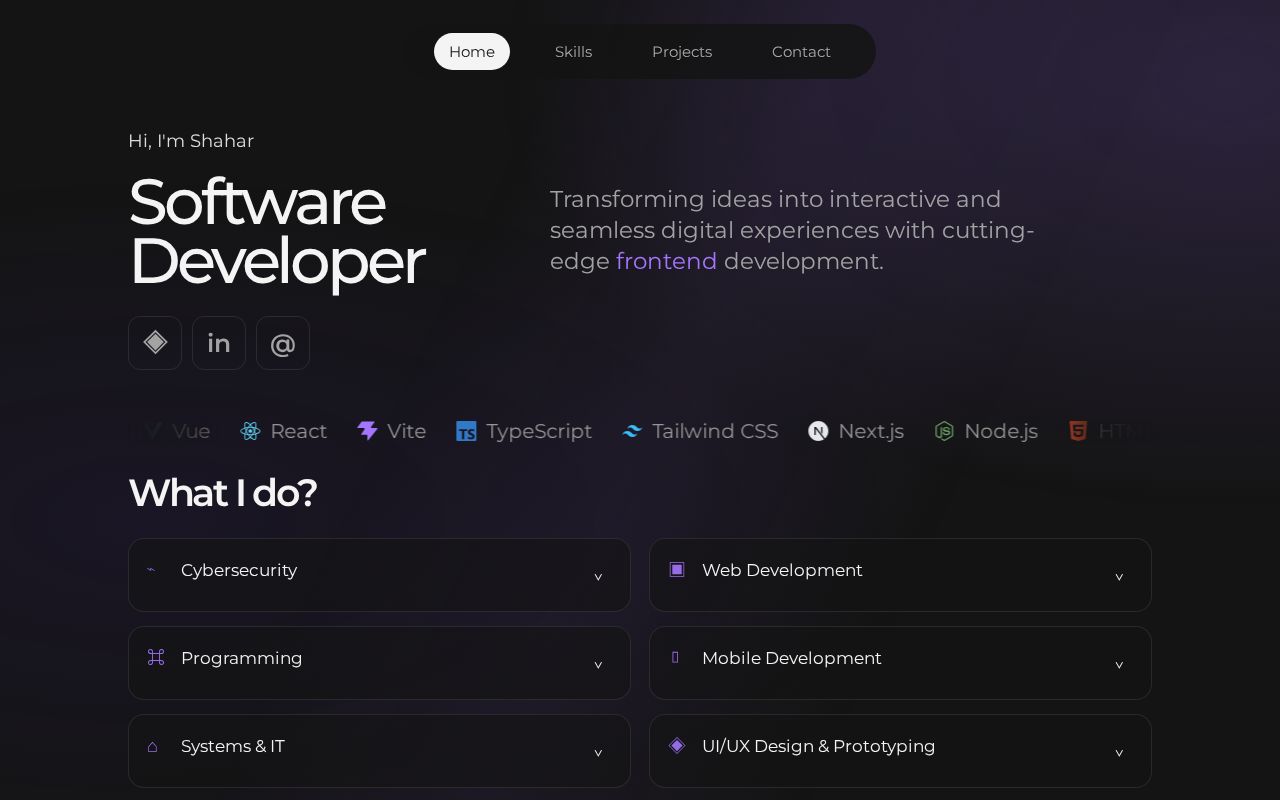Open the LinkedIn profile icon button

tap(219, 343)
